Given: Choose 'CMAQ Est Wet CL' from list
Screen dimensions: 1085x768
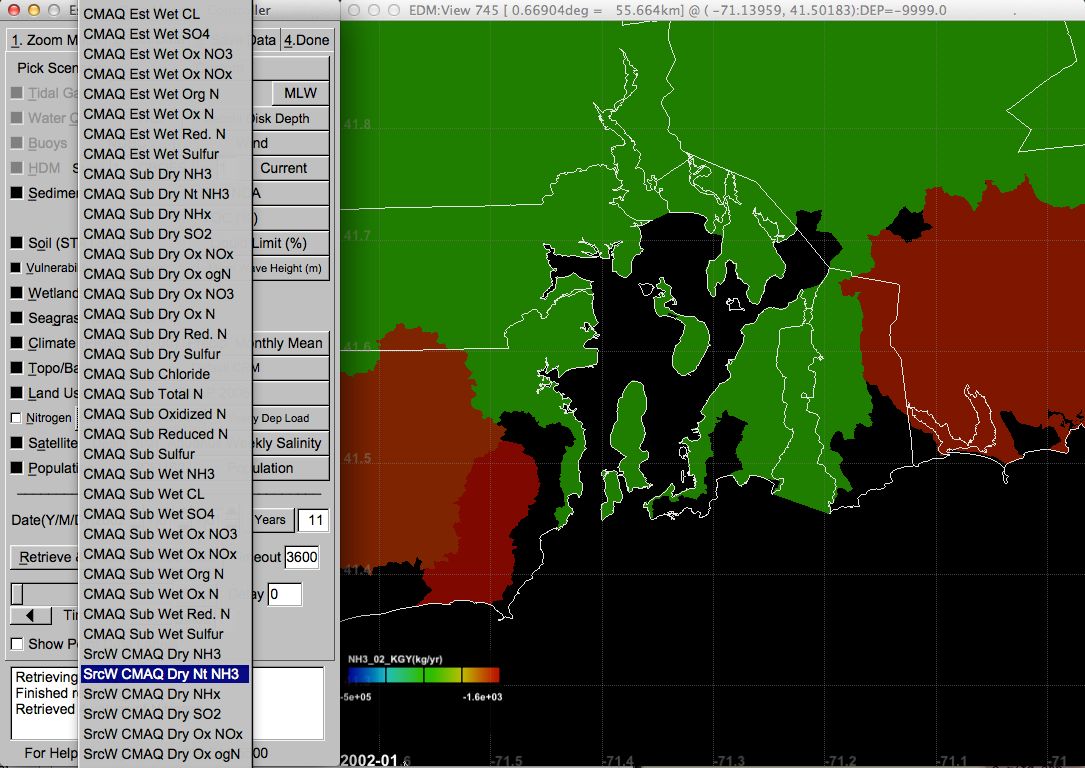Looking at the screenshot, I should [x=141, y=14].
